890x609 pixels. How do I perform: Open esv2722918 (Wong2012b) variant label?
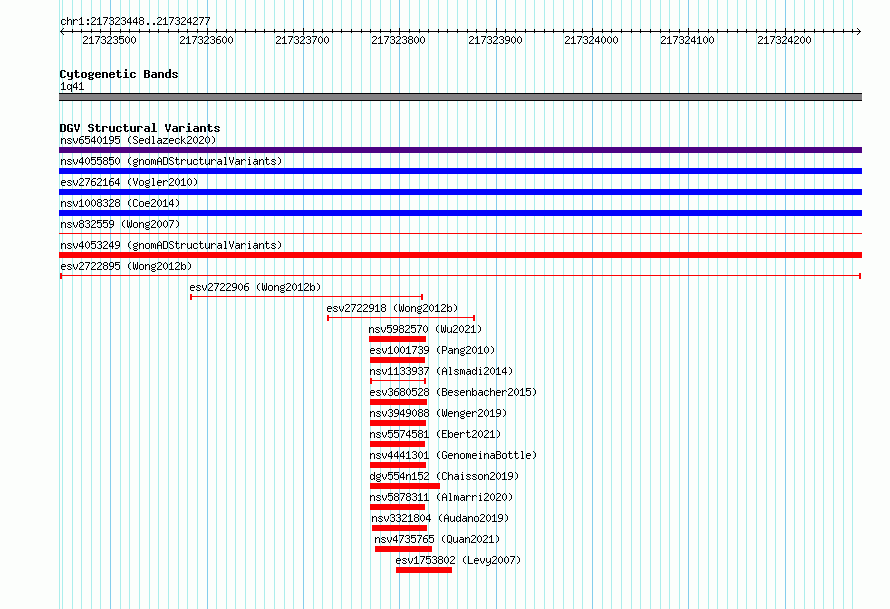392,308
